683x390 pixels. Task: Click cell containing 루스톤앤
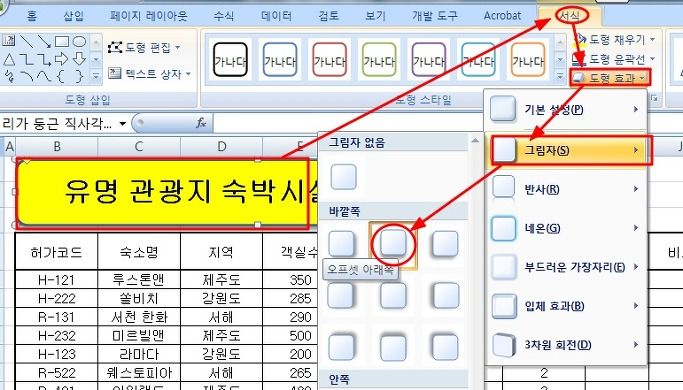pos(139,279)
